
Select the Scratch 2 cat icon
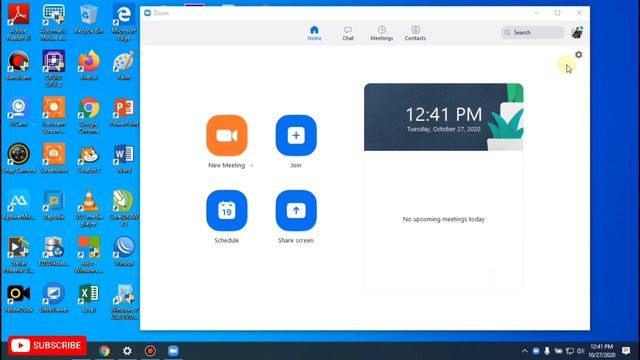click(89, 158)
